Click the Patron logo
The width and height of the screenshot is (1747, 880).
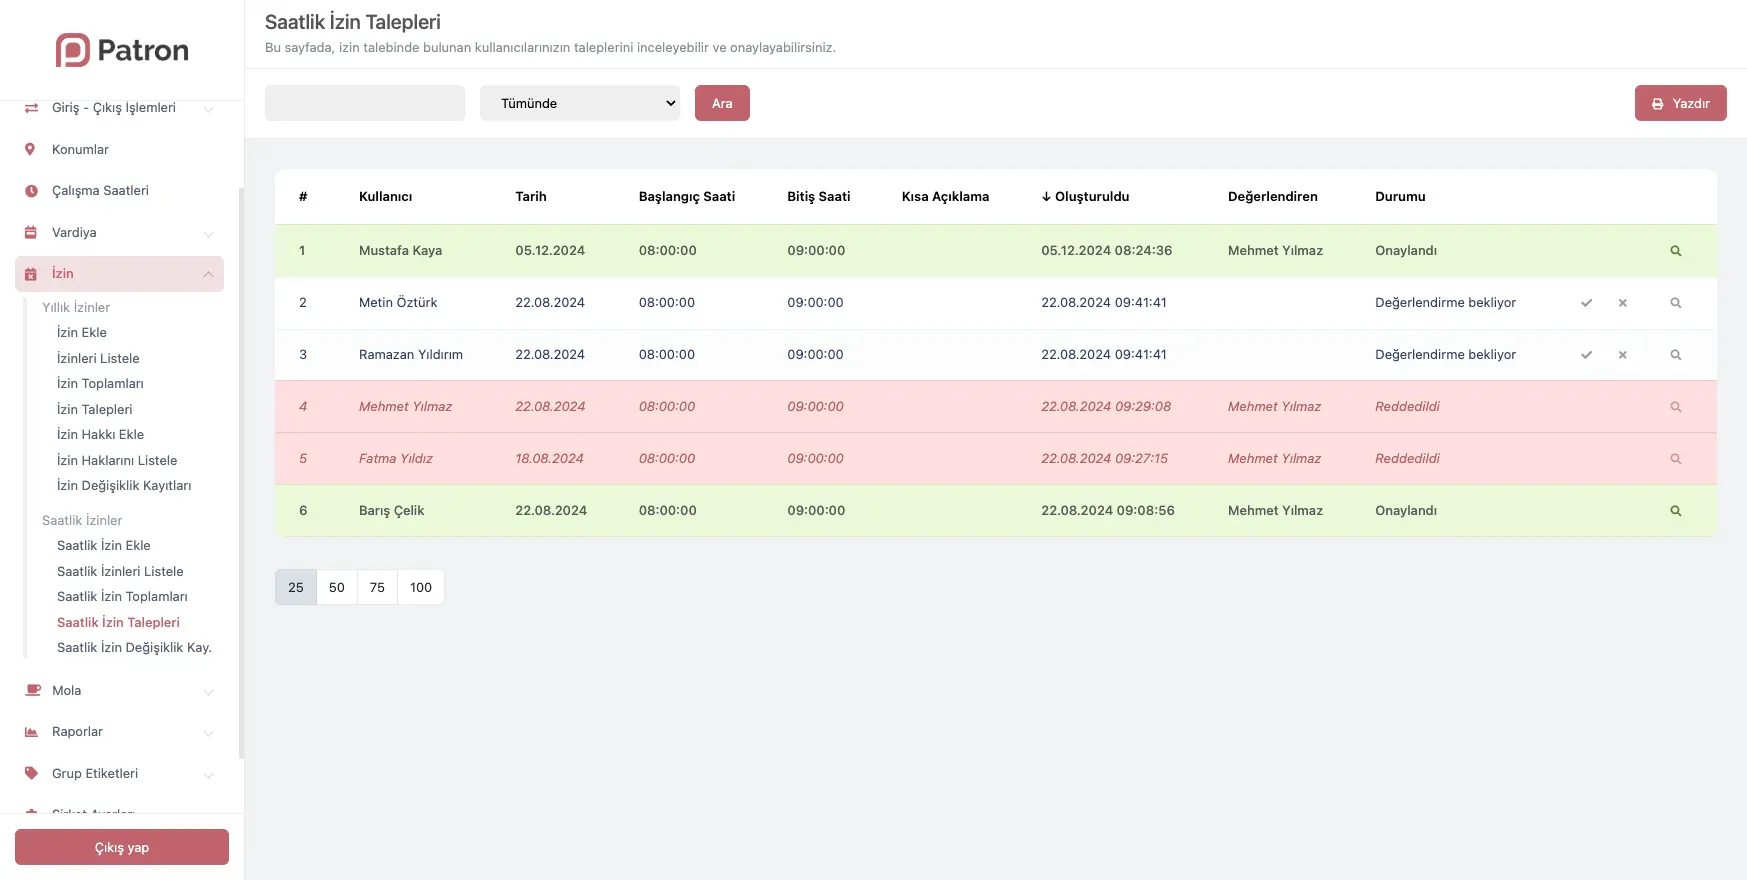coord(122,50)
